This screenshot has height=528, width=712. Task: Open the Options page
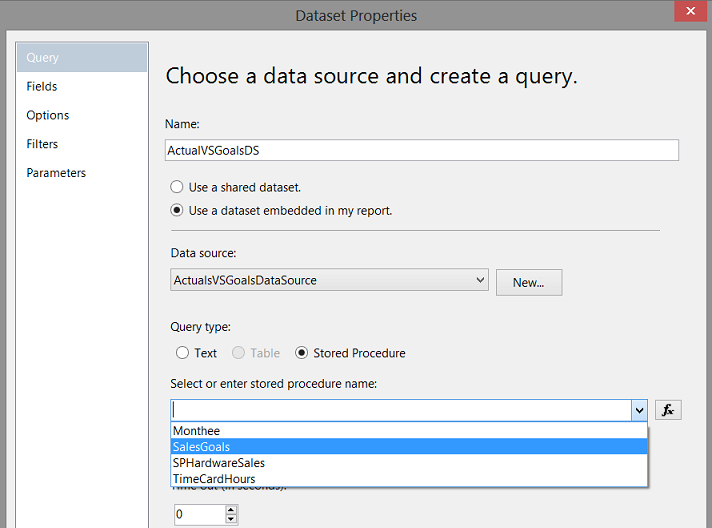[x=48, y=116]
